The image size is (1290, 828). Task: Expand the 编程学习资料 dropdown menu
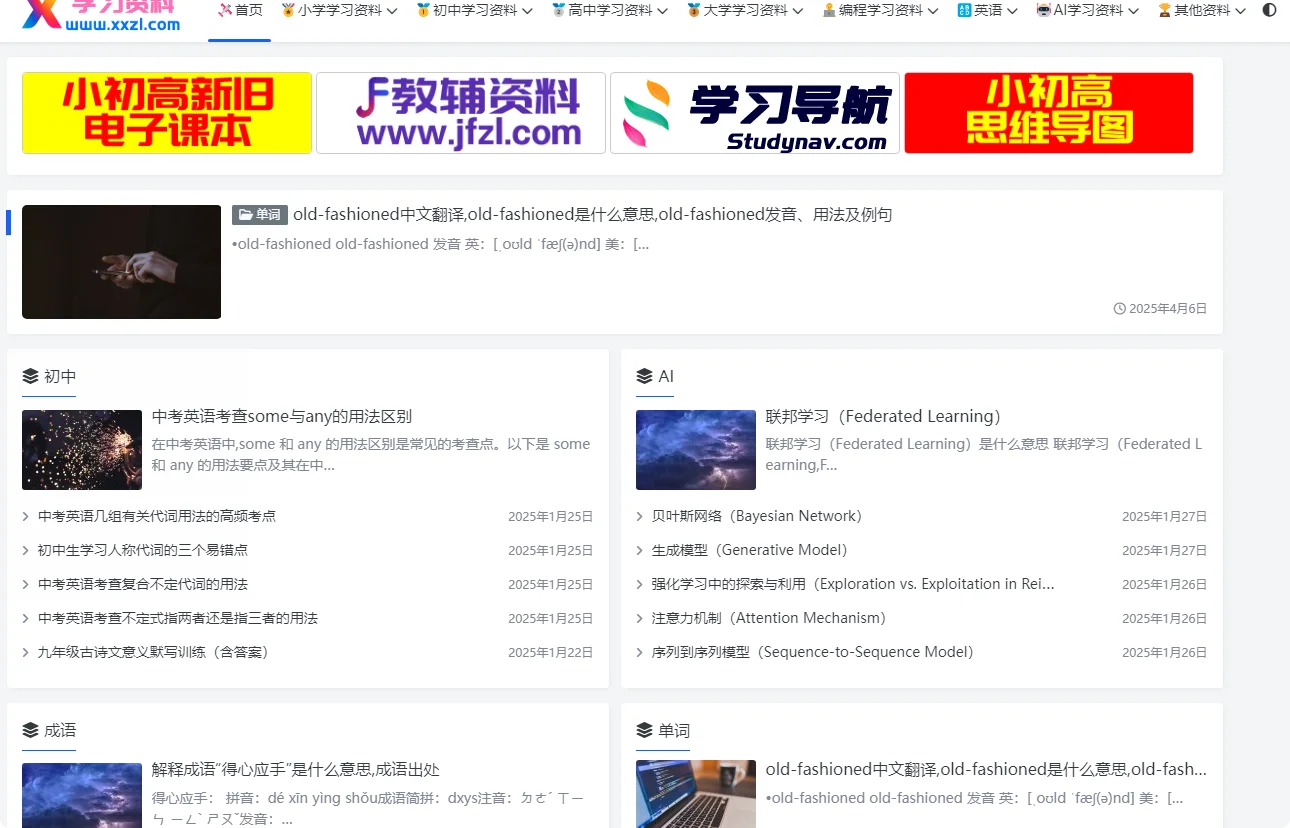point(880,11)
